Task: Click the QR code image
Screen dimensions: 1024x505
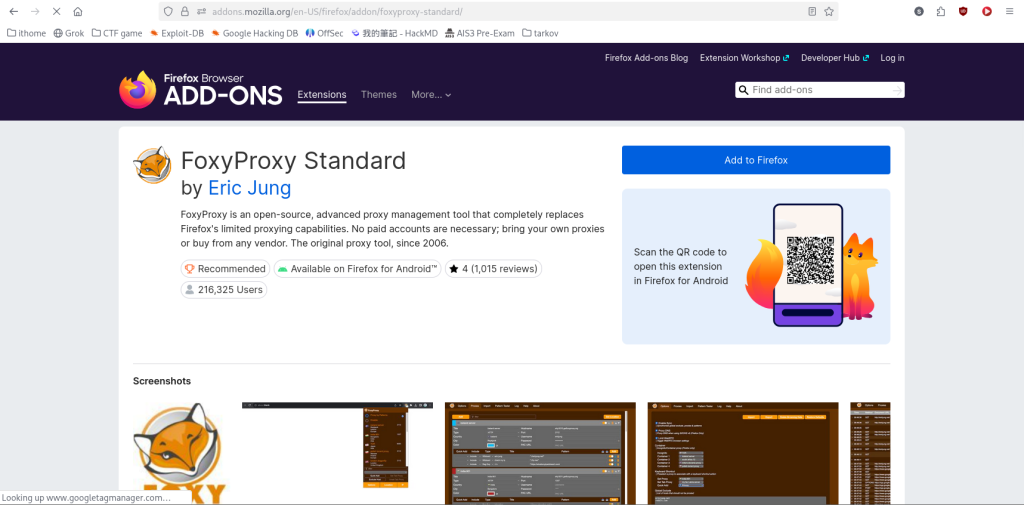Action: pyautogui.click(x=810, y=260)
